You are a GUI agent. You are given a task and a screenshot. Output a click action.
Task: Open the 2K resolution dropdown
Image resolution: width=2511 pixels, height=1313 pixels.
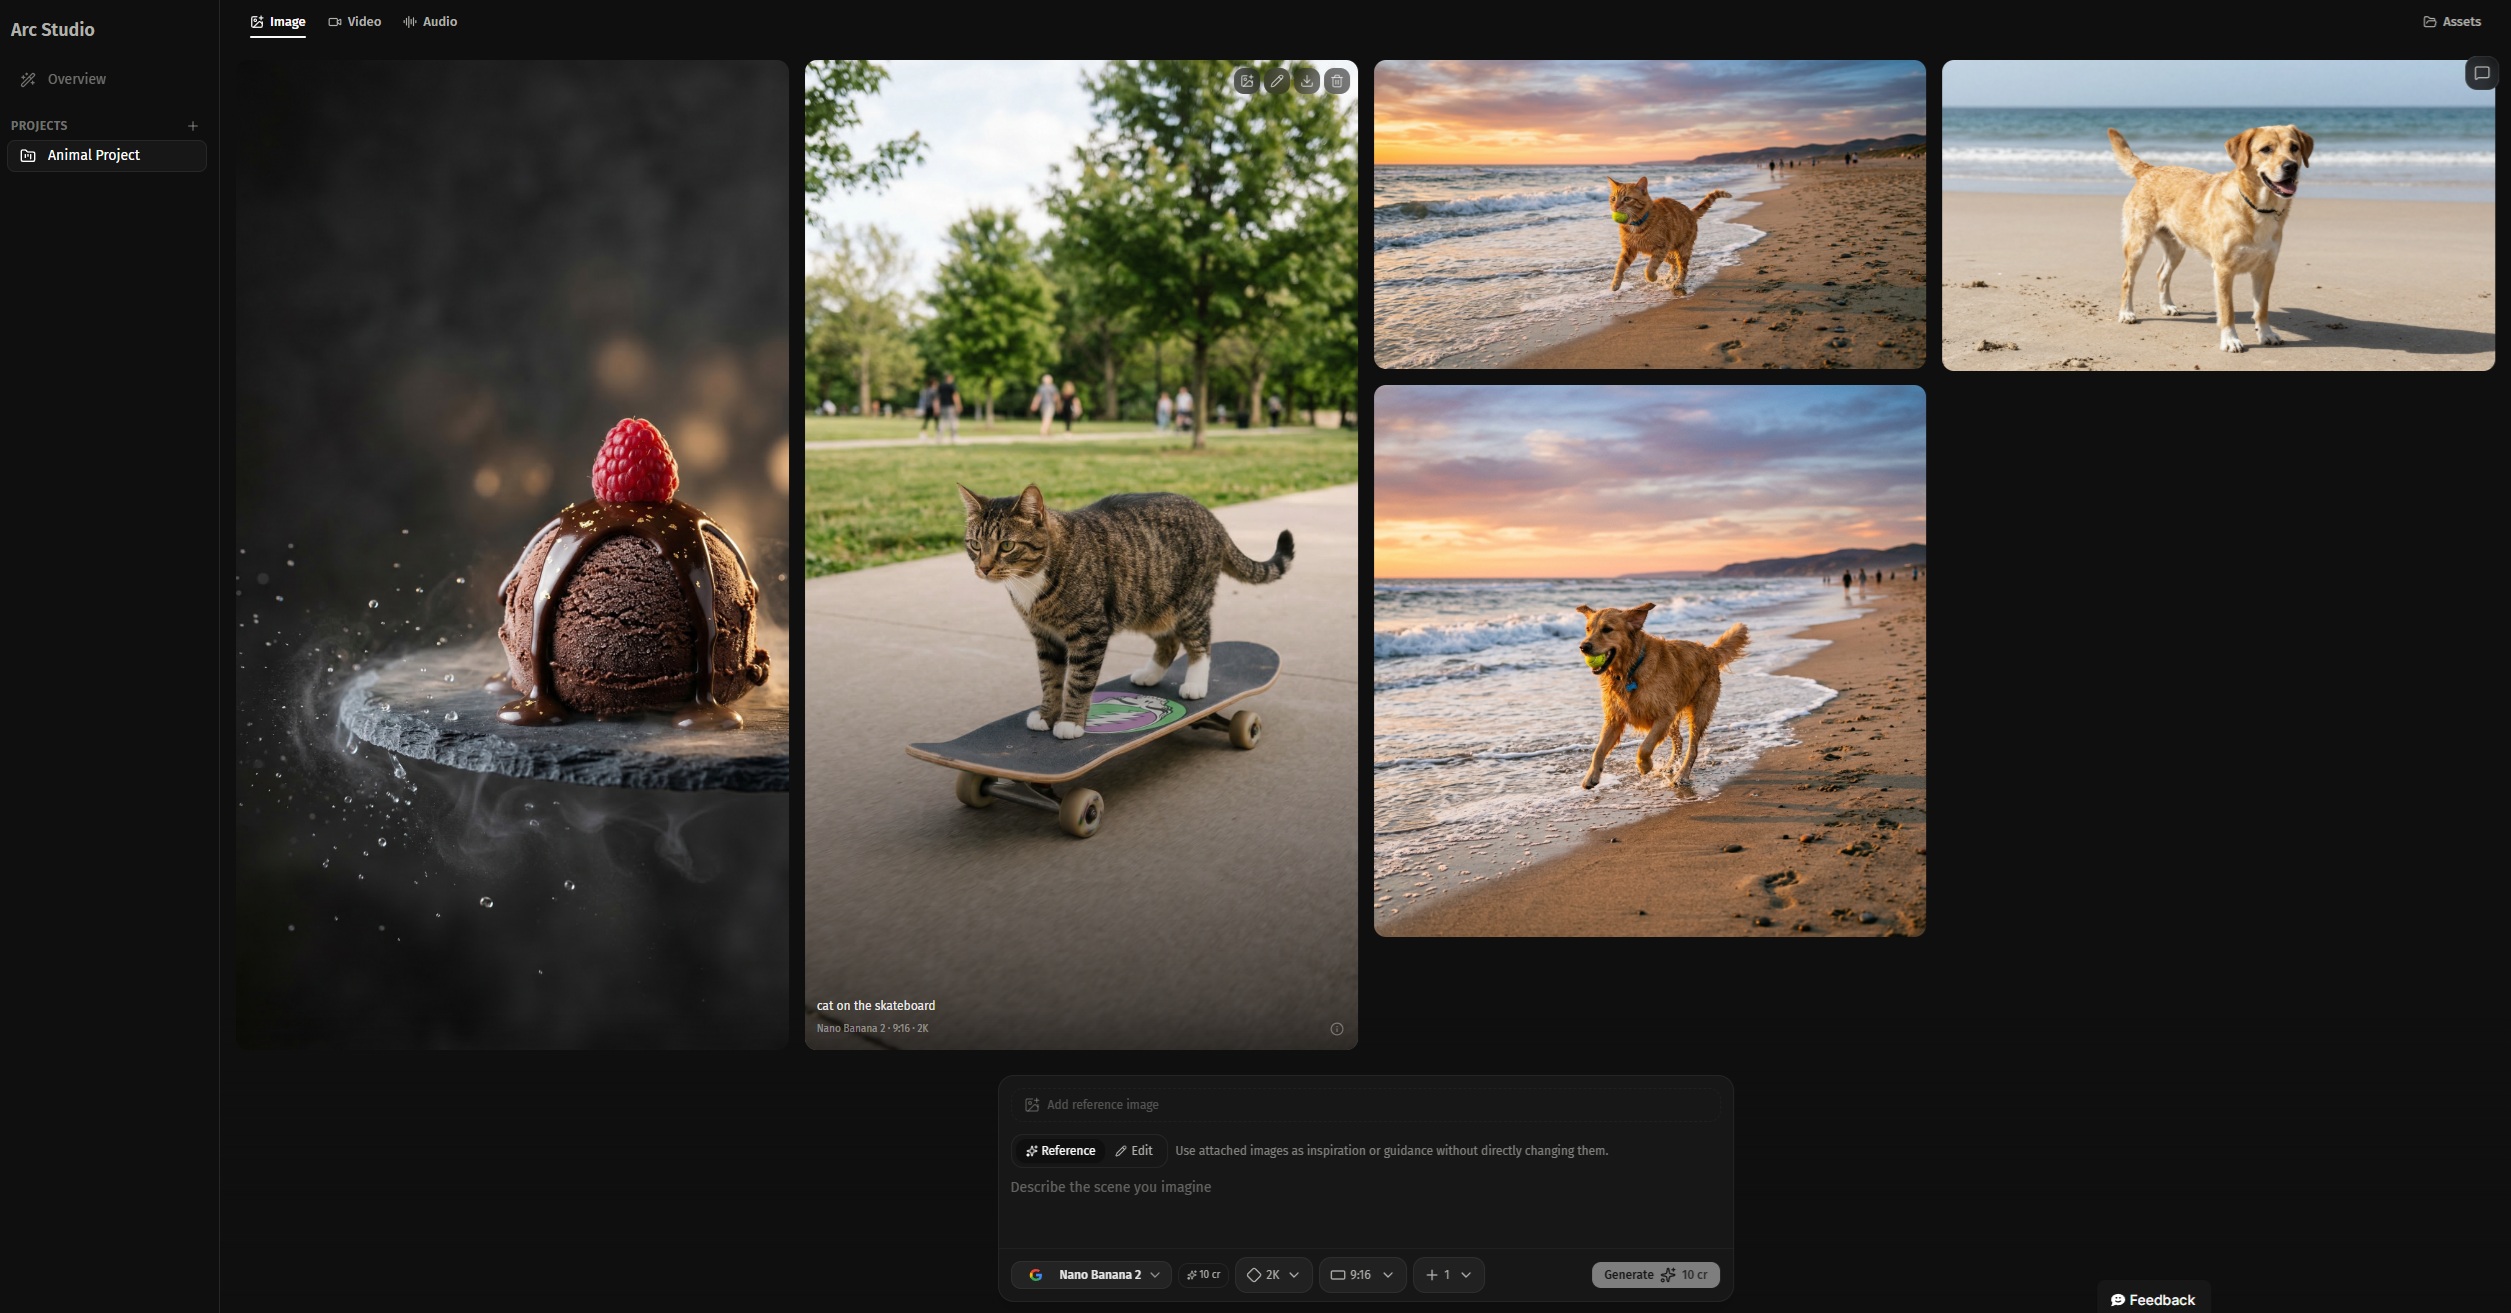pos(1273,1275)
